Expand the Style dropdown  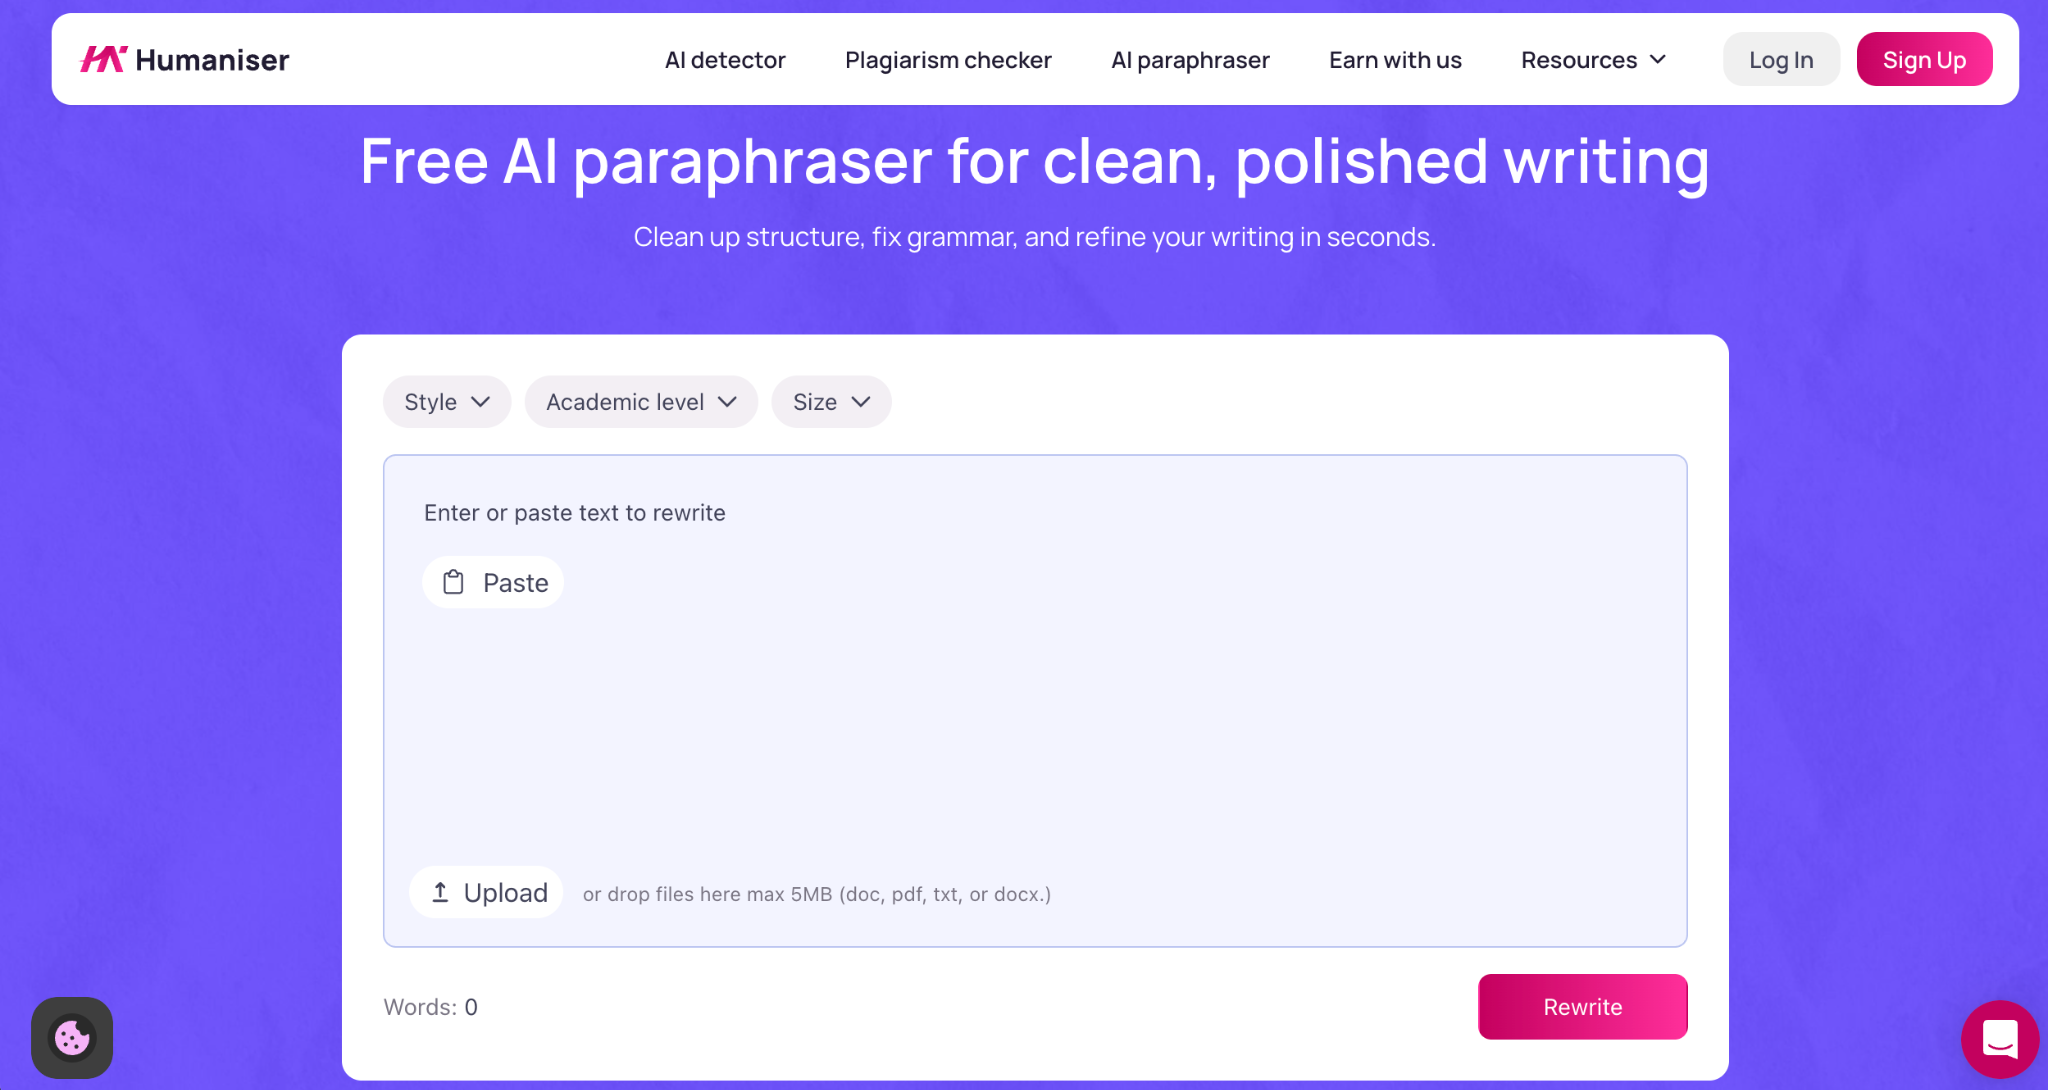tap(447, 402)
